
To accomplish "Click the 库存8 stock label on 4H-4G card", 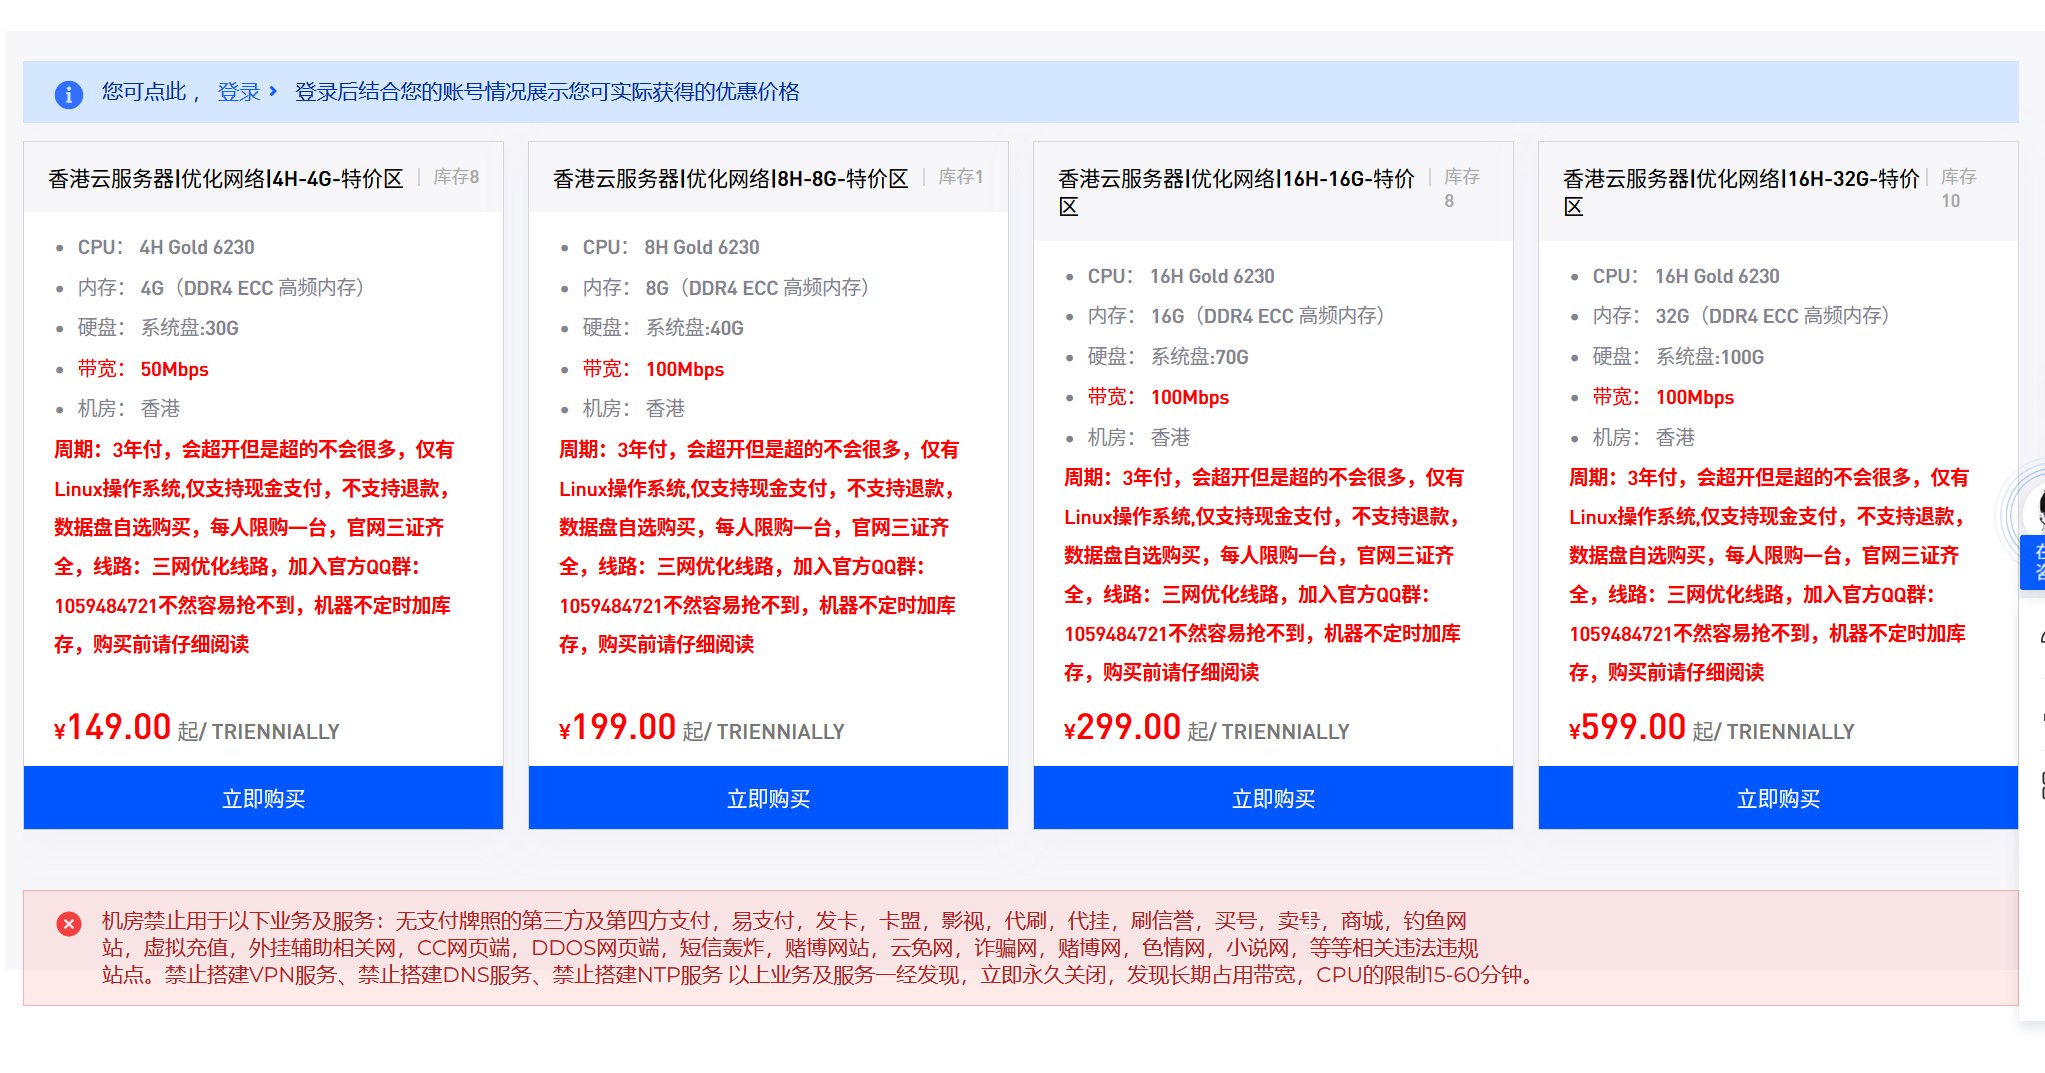I will pos(456,177).
